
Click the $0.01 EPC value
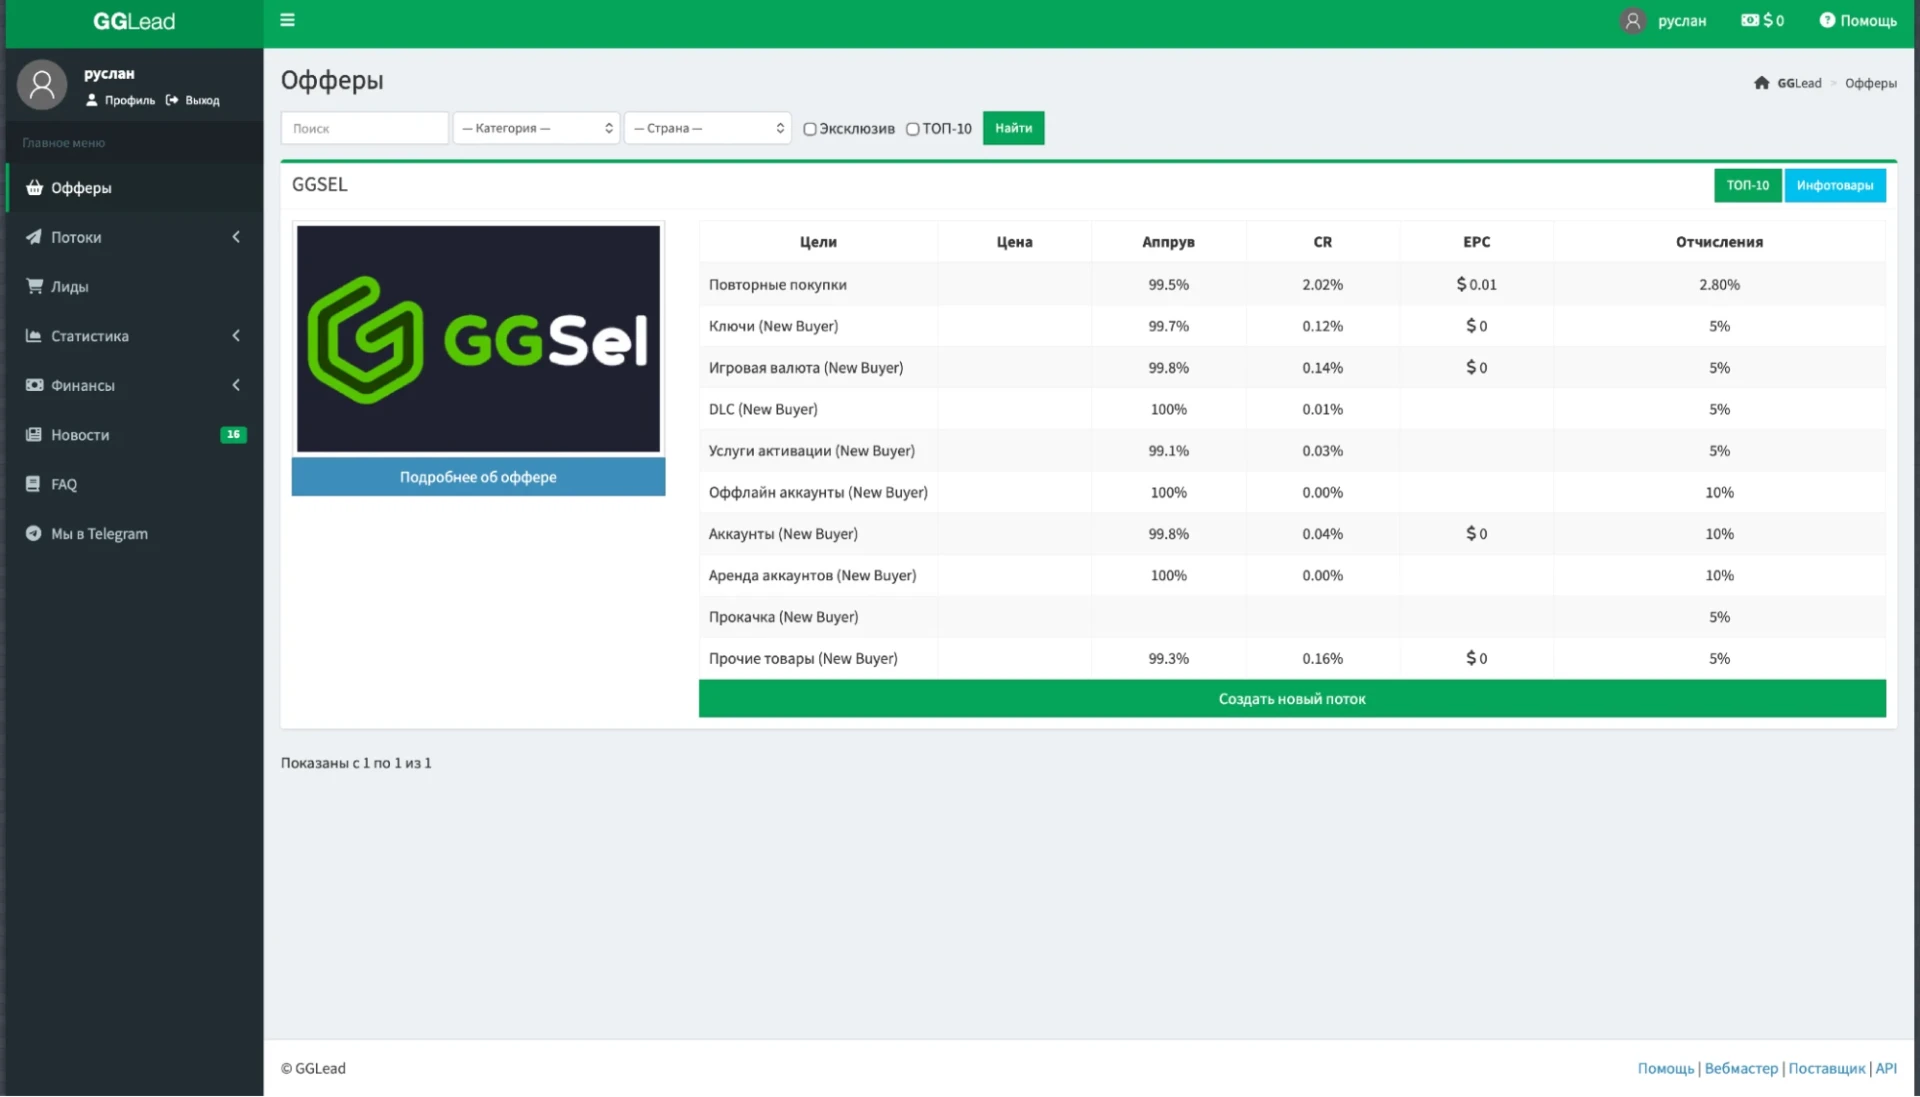pos(1476,285)
